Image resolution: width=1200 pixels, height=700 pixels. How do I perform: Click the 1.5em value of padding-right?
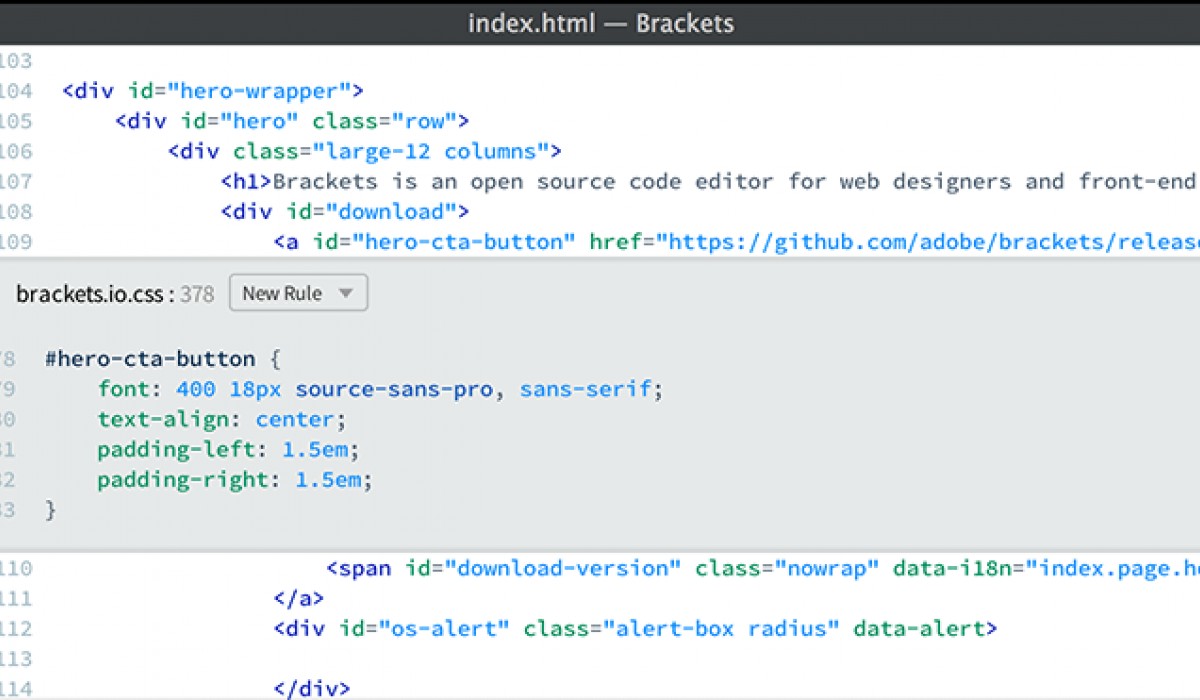tap(328, 479)
